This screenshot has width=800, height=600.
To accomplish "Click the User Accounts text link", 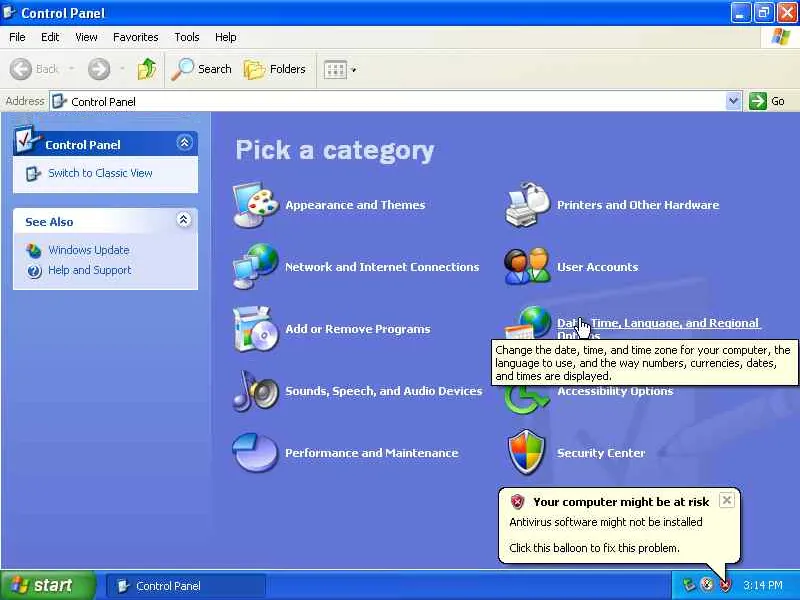I will [x=597, y=267].
